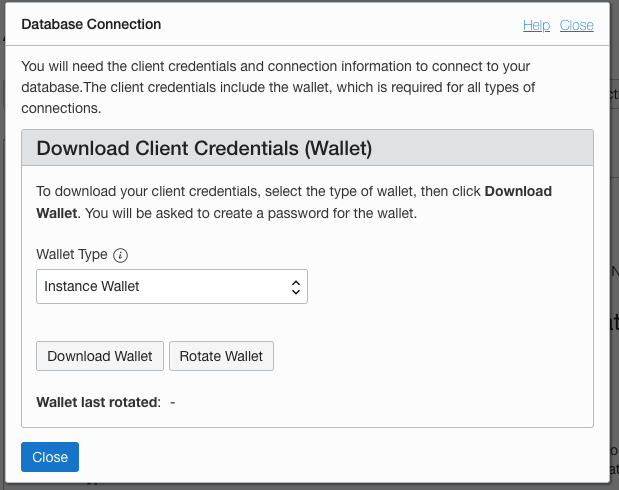
Task: Click the Rotate Wallet button
Action: coord(221,356)
